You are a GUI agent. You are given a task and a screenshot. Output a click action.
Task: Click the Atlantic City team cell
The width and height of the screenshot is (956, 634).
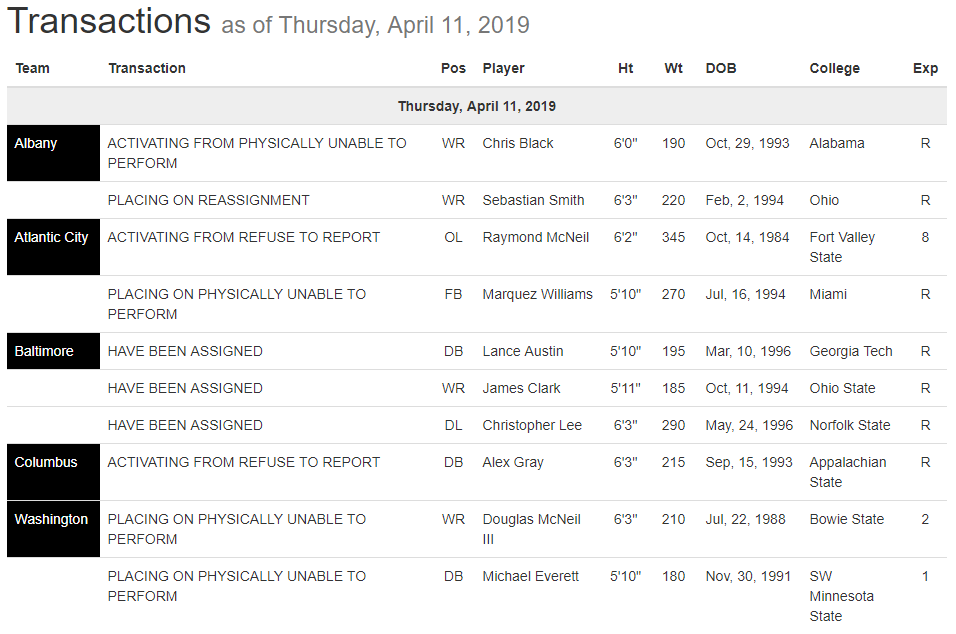coord(53,247)
